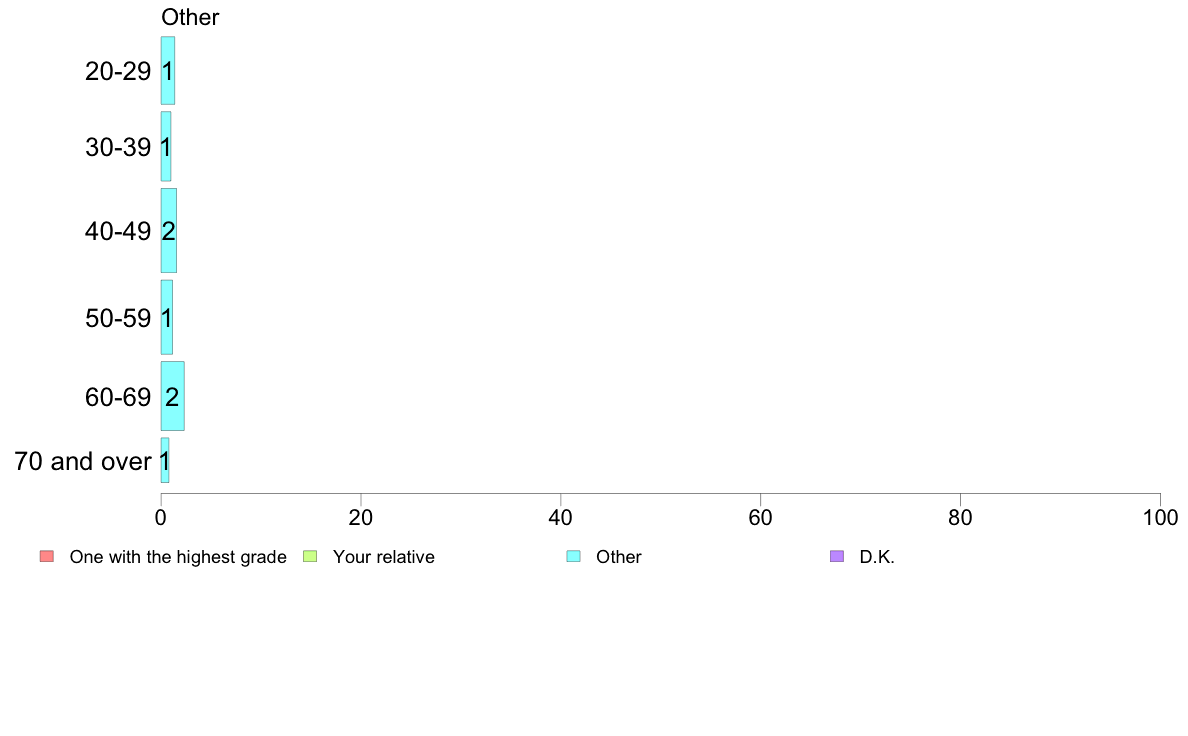Select the 'Your relative' legend label
This screenshot has width=1188, height=736.
(383, 557)
